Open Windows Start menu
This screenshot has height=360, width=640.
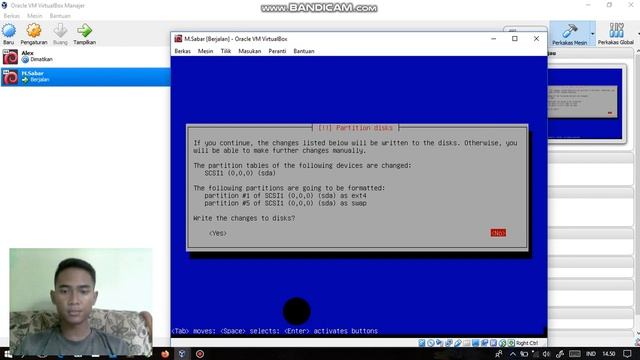pos(8,354)
